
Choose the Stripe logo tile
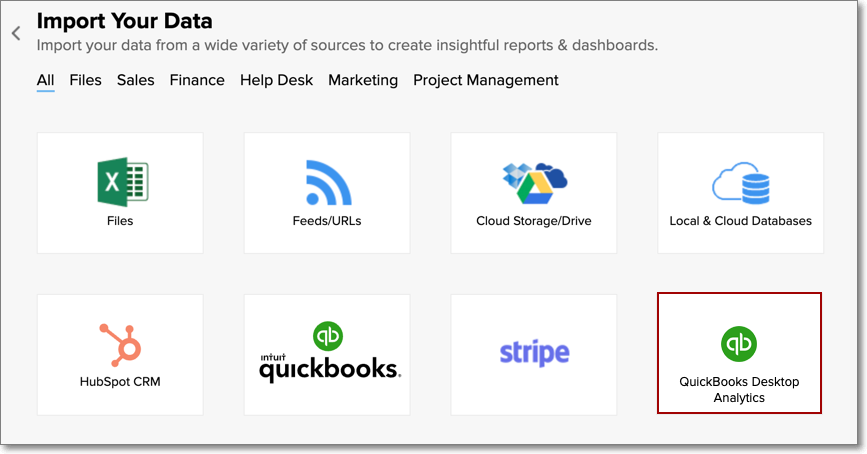(x=534, y=355)
